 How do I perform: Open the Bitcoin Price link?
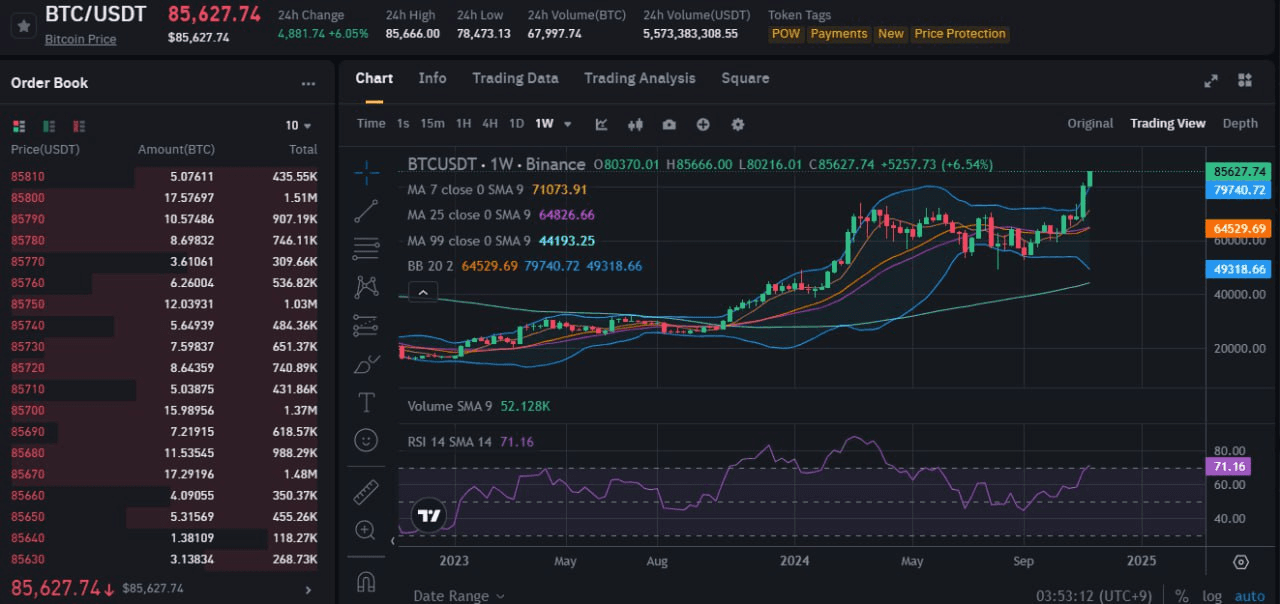80,39
